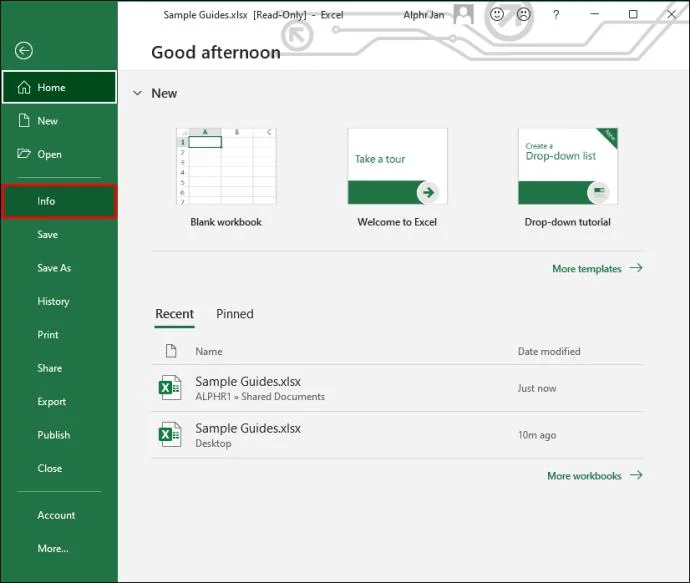
Task: Click the arrow next to More templates
Action: 636,268
